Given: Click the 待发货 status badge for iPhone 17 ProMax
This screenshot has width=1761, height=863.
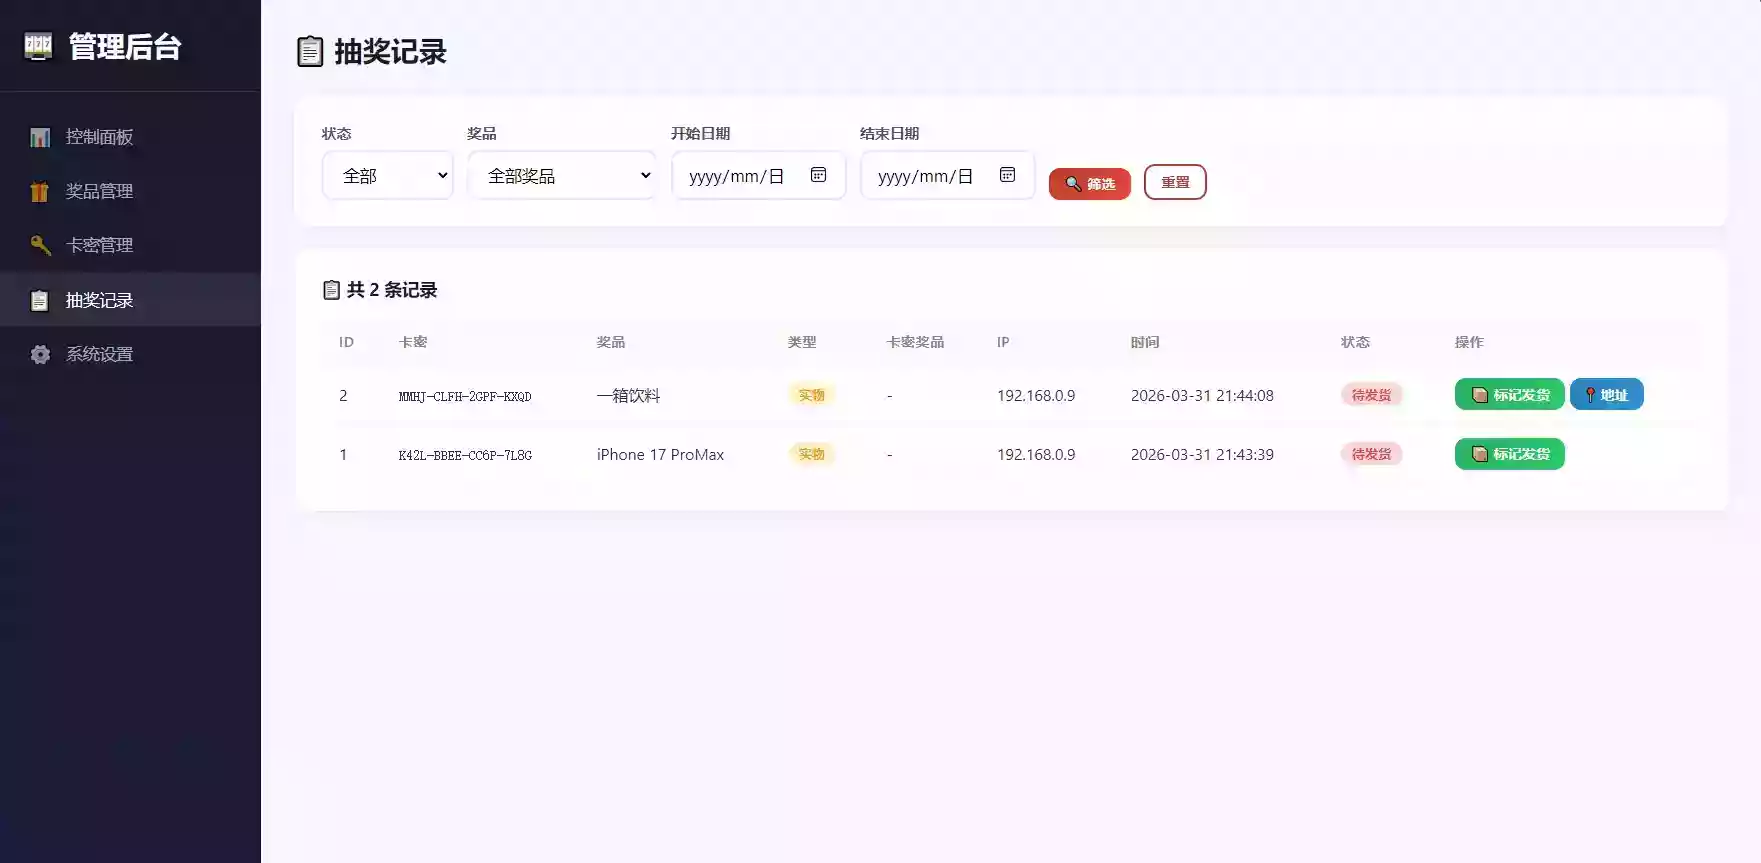Looking at the screenshot, I should pos(1372,454).
